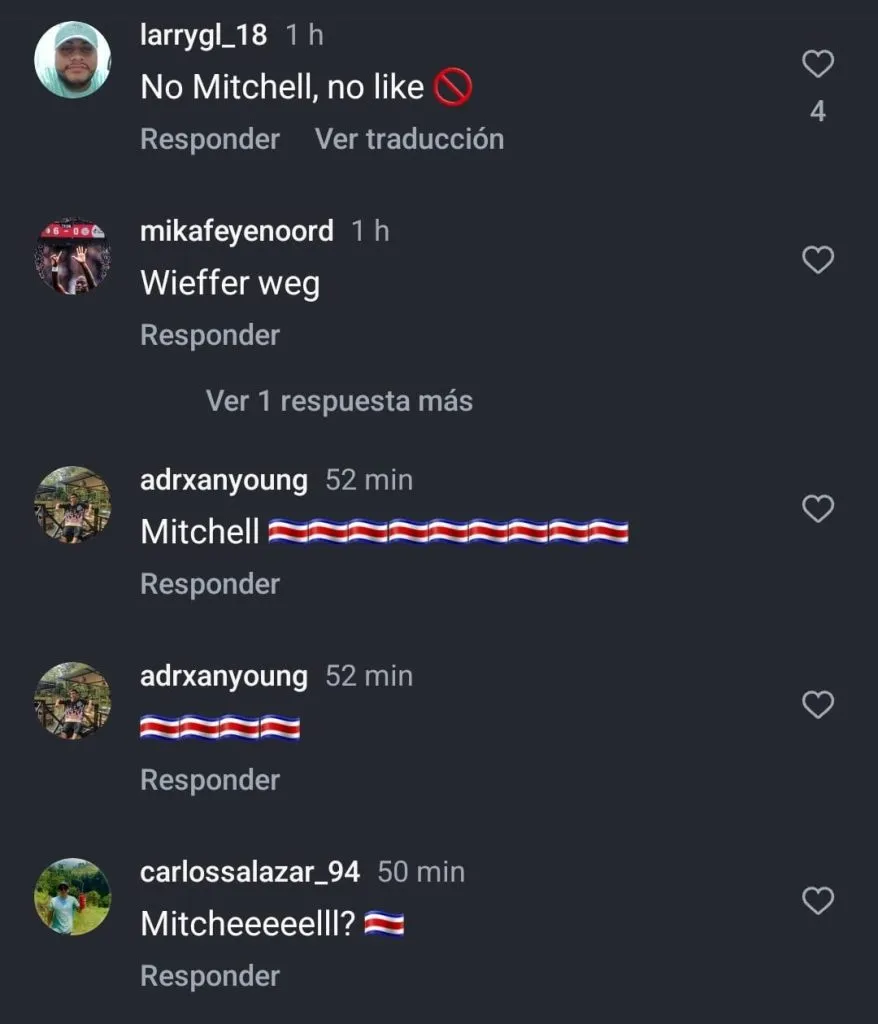The image size is (878, 1024).
Task: Open username carlossalazar_94
Action: (x=250, y=872)
